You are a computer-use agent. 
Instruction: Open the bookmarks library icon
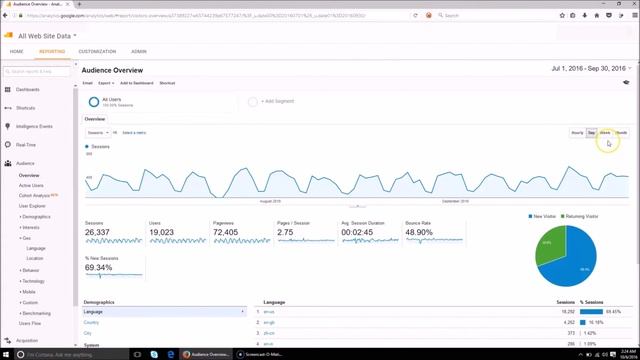click(x=573, y=16)
